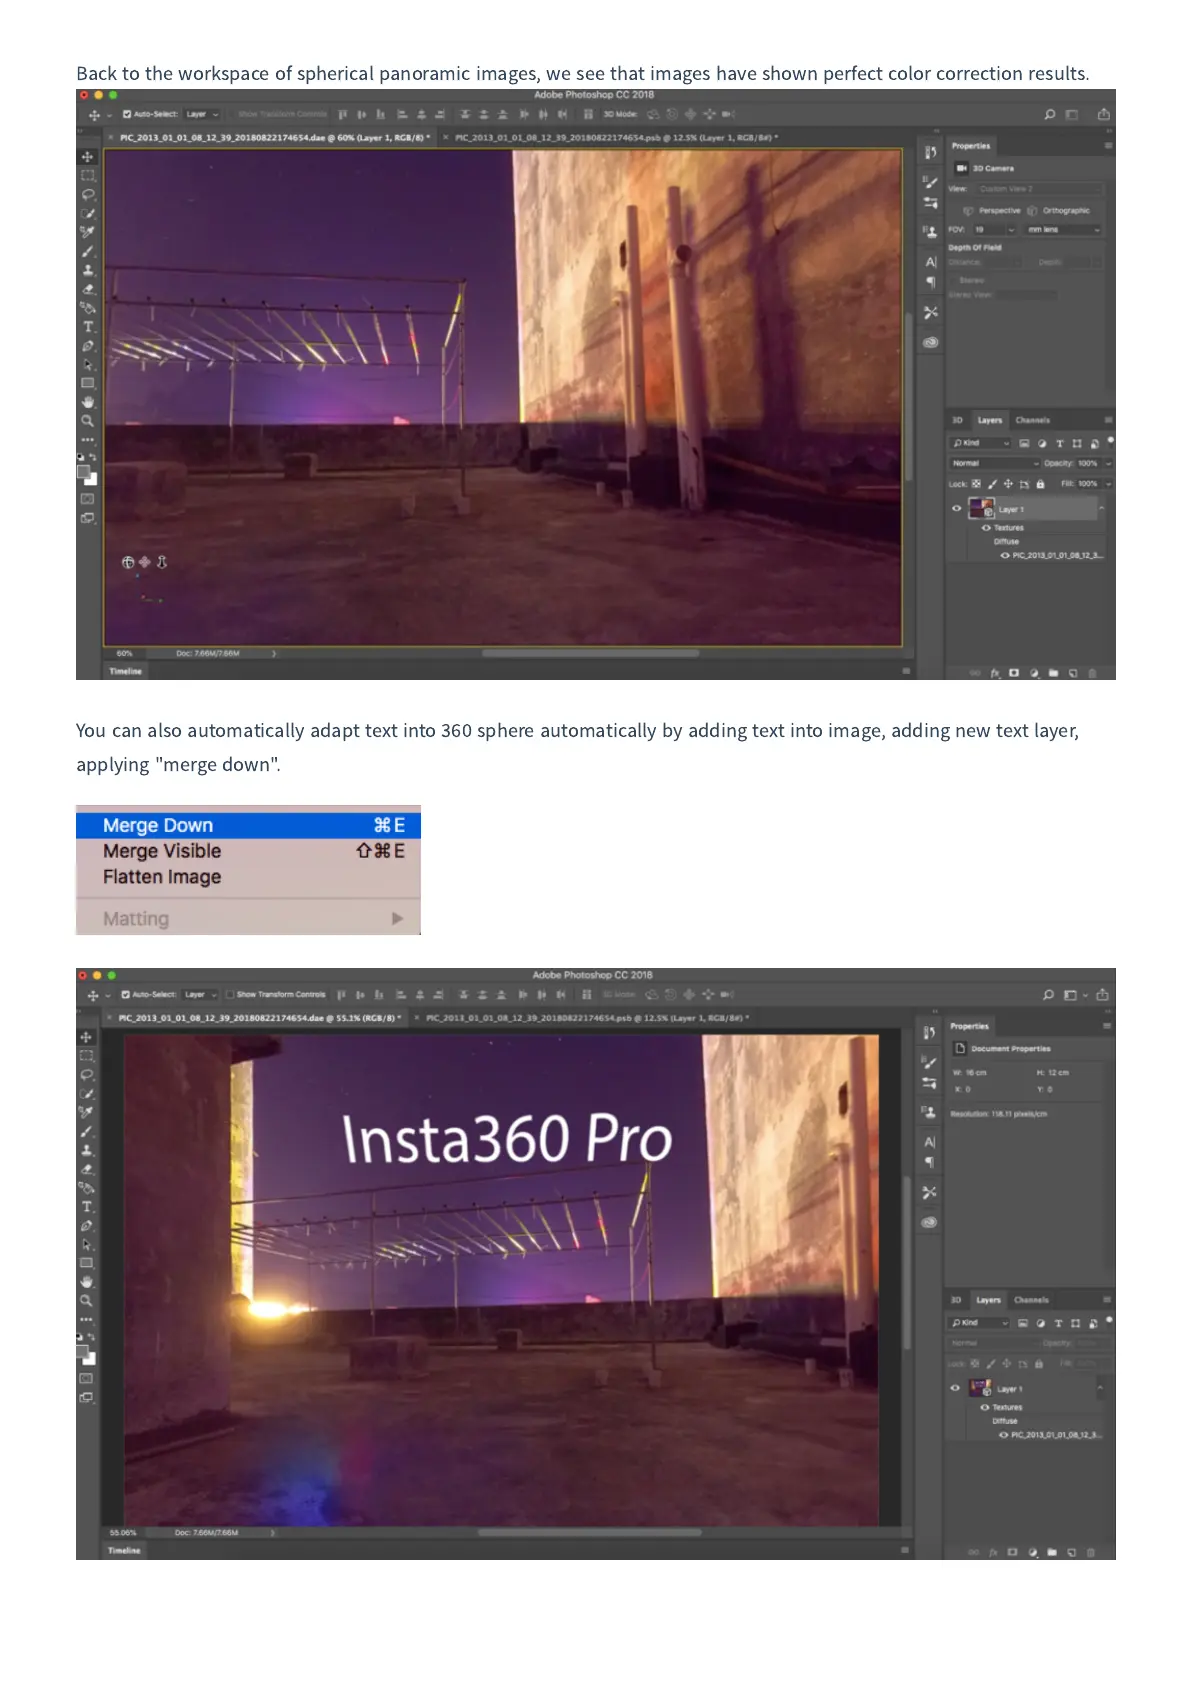Open Kind filter dropdown in Insta360 Pro window
The image size is (1190, 1682).
point(979,1323)
